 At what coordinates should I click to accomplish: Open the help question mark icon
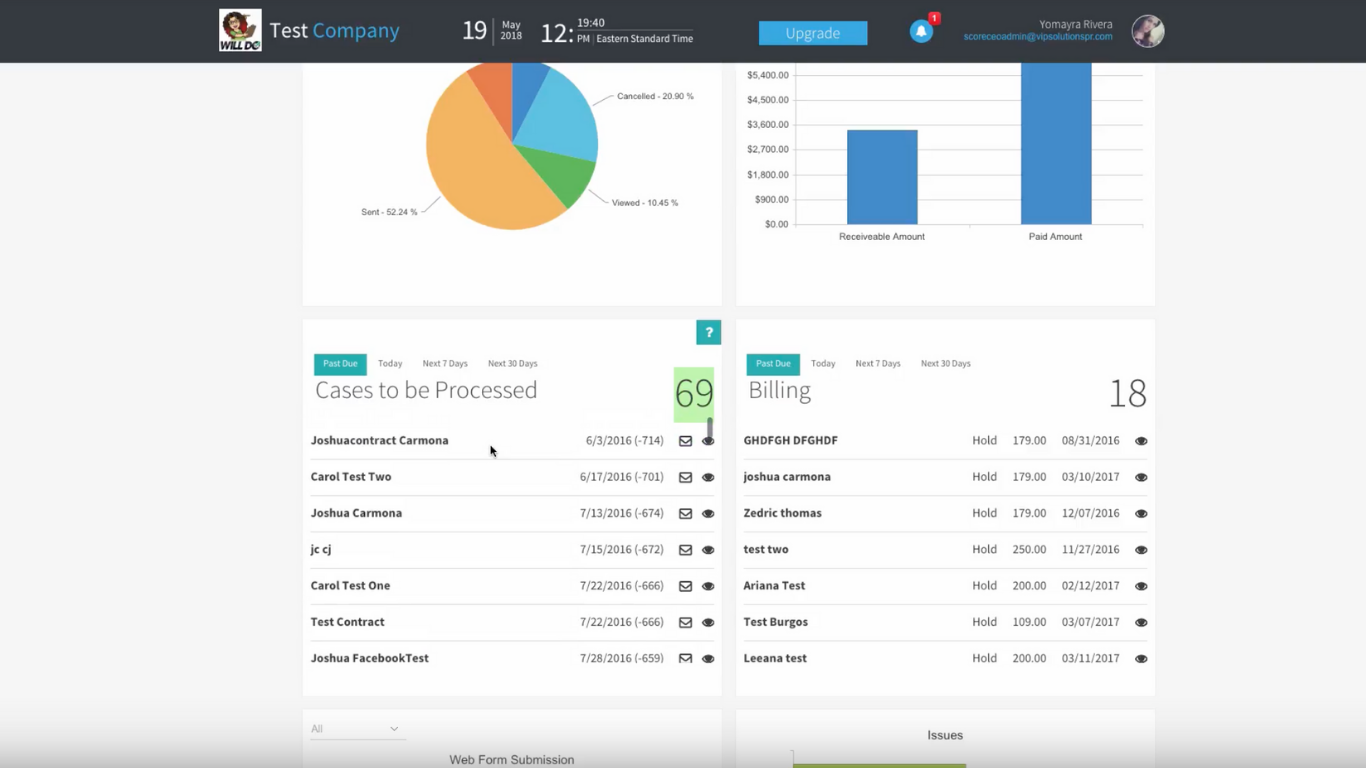pos(708,332)
